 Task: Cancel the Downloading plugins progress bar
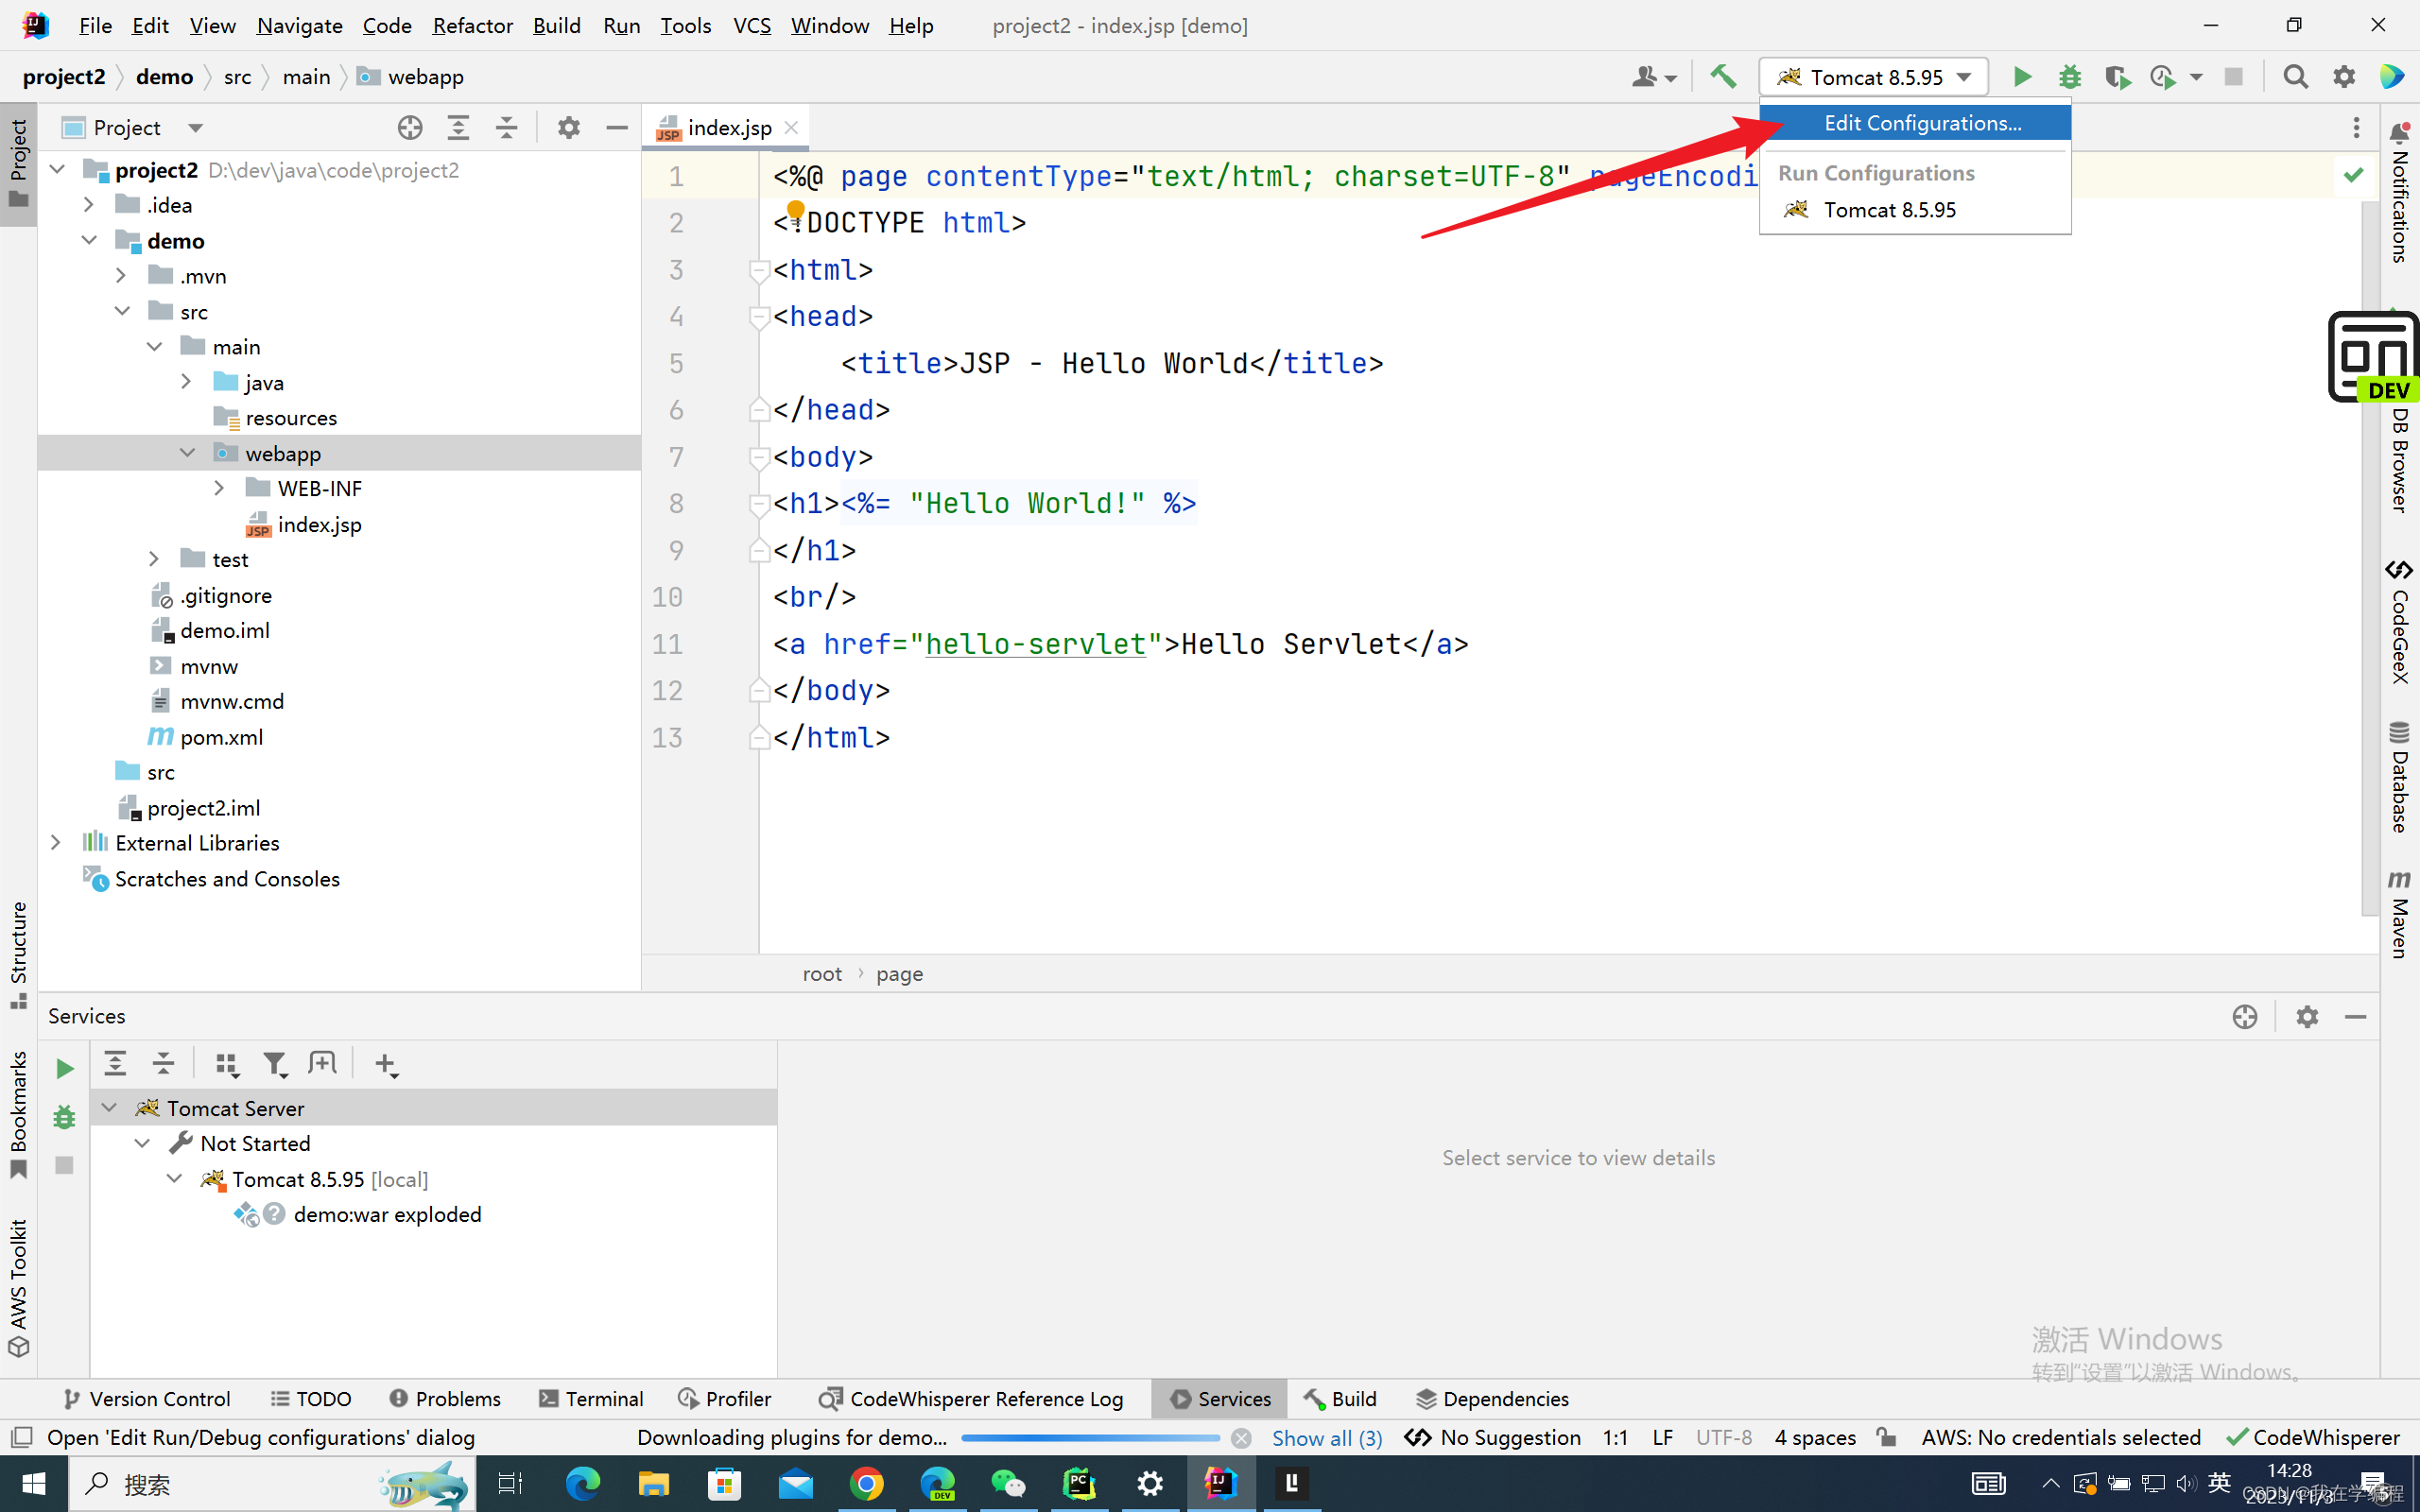click(1241, 1438)
